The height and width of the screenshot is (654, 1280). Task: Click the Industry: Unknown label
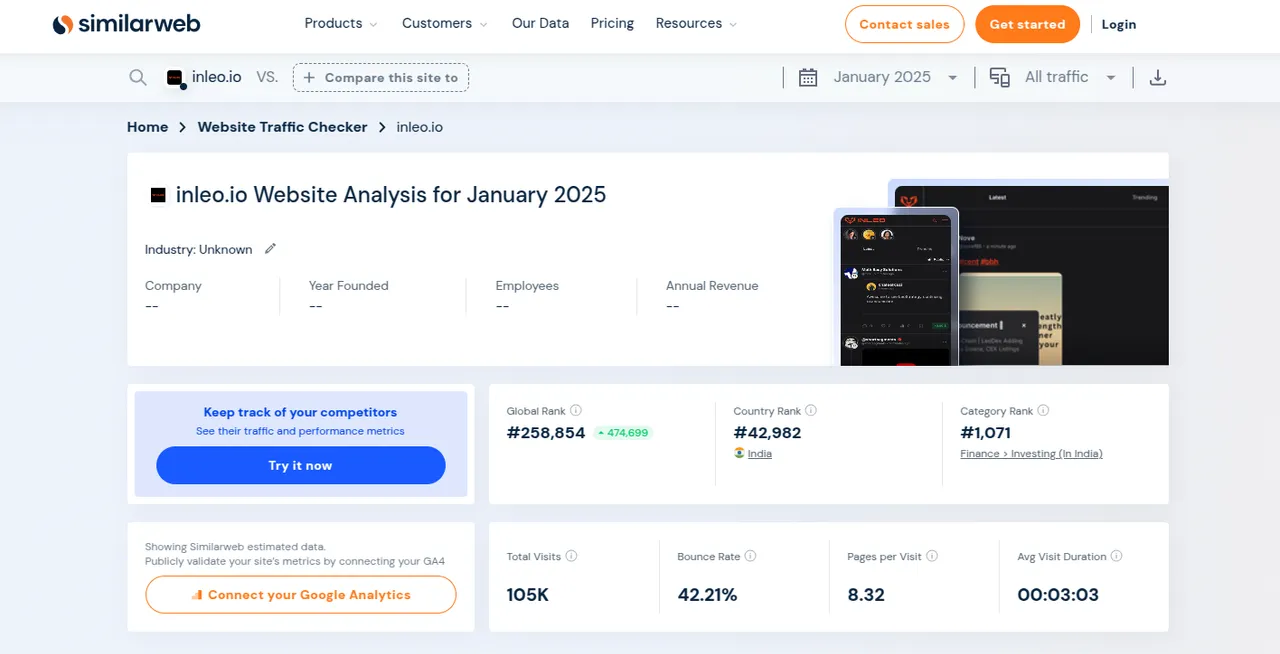(x=198, y=249)
